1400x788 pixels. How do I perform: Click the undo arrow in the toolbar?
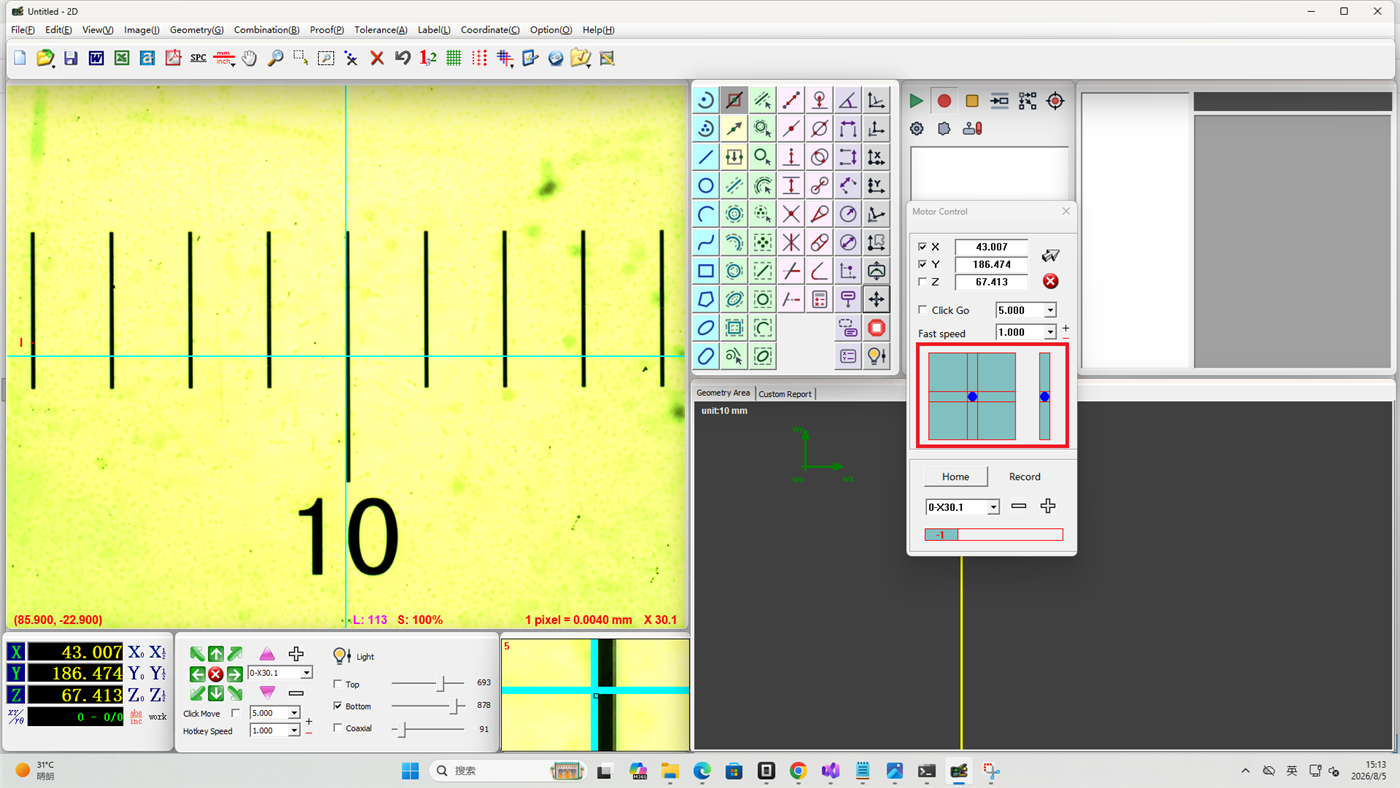(x=403, y=58)
